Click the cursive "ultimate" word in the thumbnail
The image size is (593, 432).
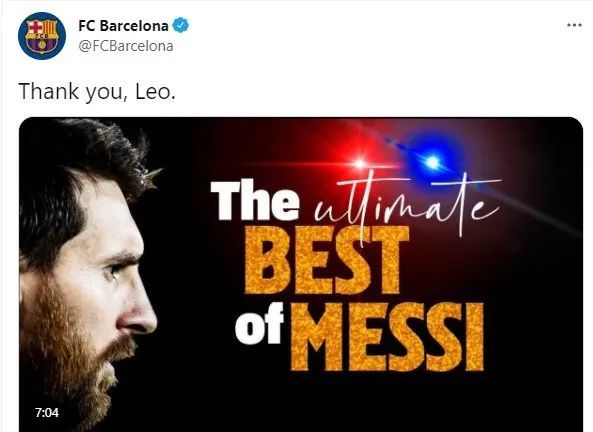click(408, 206)
